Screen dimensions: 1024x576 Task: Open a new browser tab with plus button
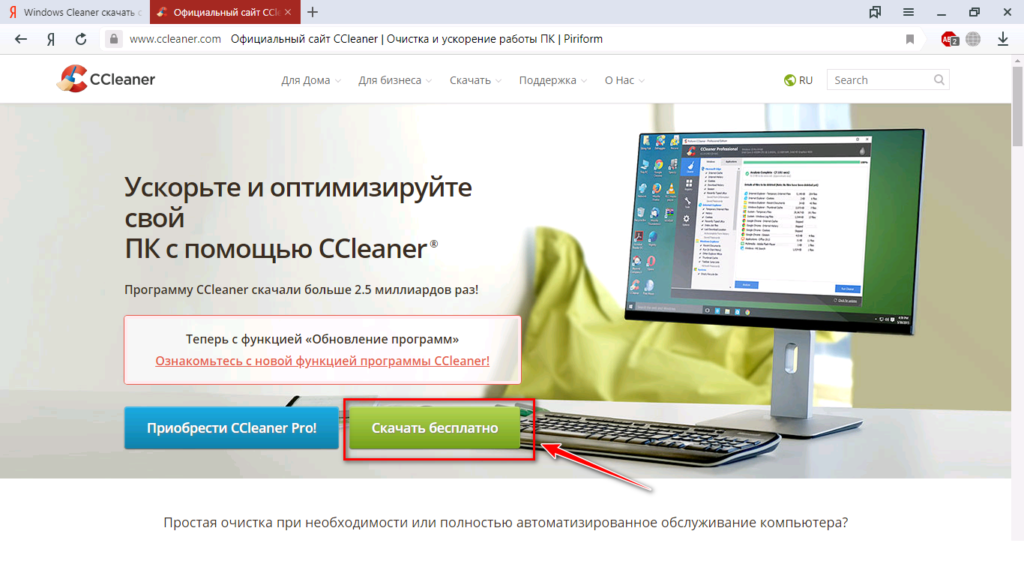click(x=313, y=12)
